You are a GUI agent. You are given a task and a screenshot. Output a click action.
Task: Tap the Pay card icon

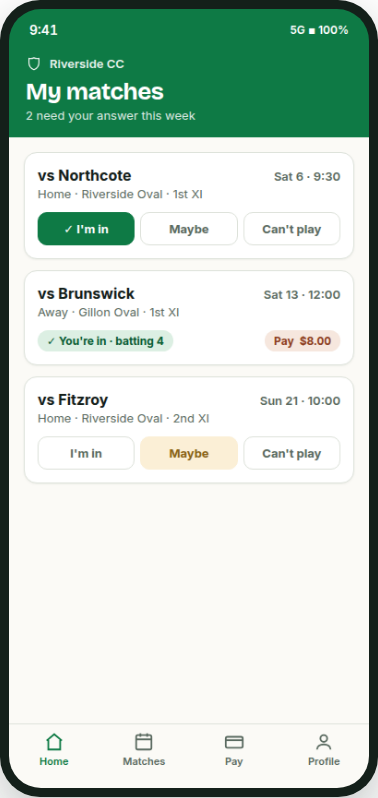coord(234,742)
